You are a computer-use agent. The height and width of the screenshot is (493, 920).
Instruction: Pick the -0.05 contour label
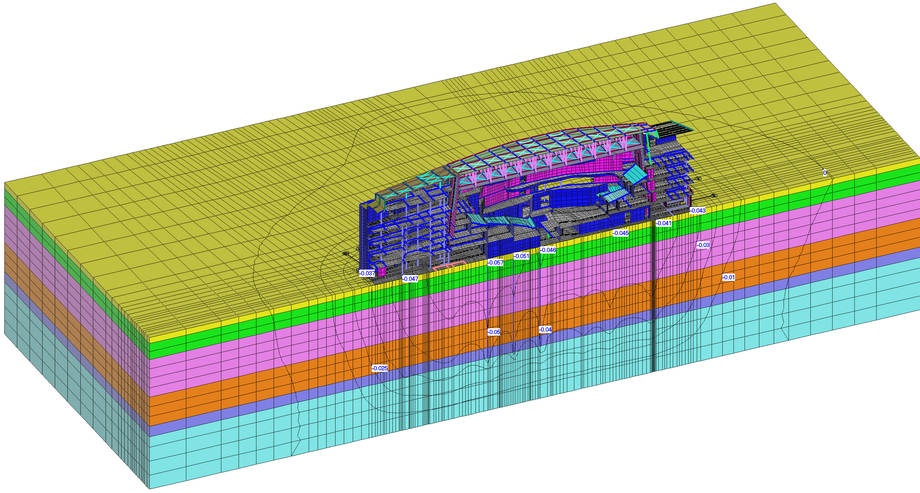[493, 332]
